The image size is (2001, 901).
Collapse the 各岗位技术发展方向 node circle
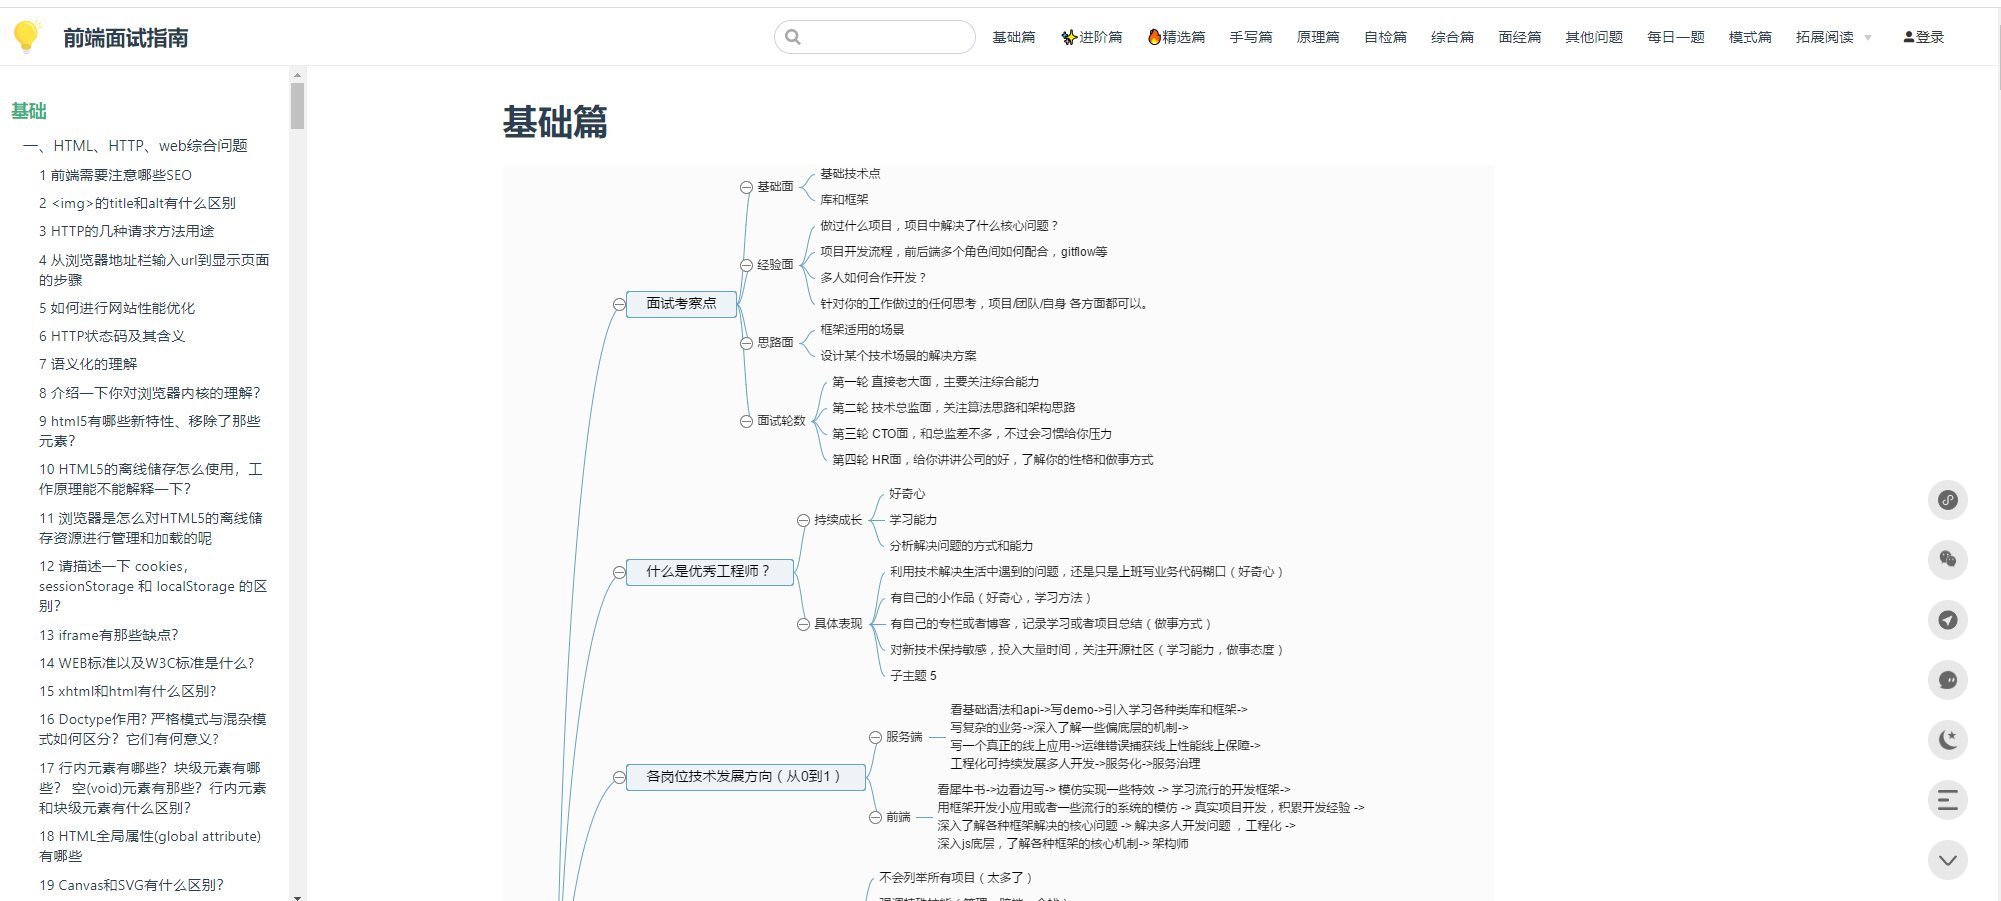[x=620, y=777]
